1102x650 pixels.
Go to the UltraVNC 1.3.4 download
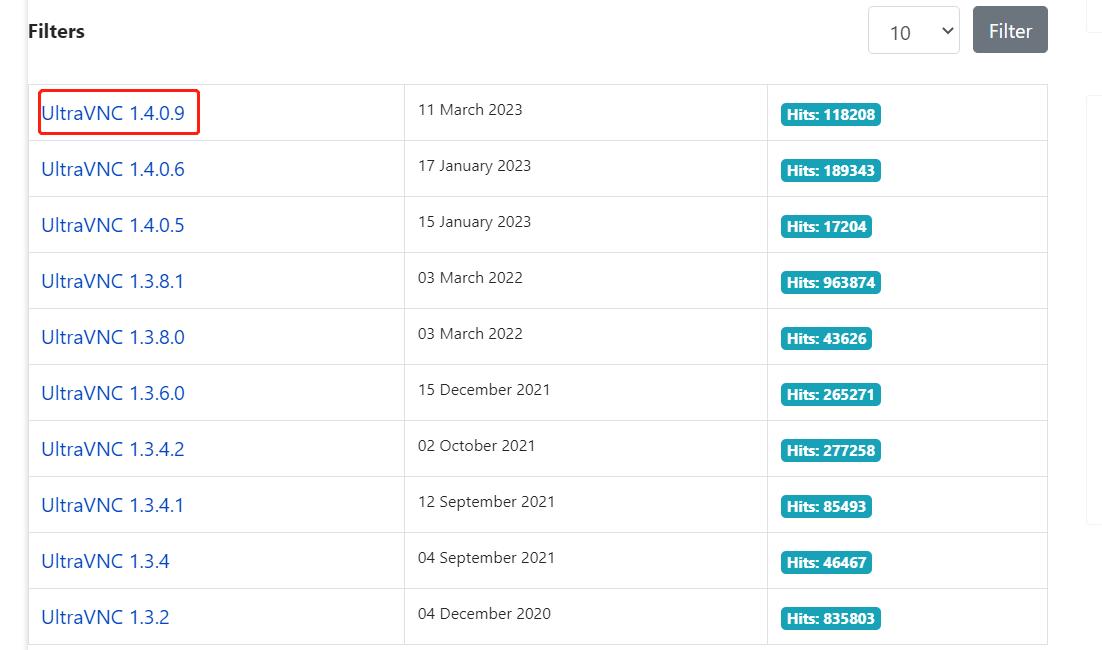[105, 561]
